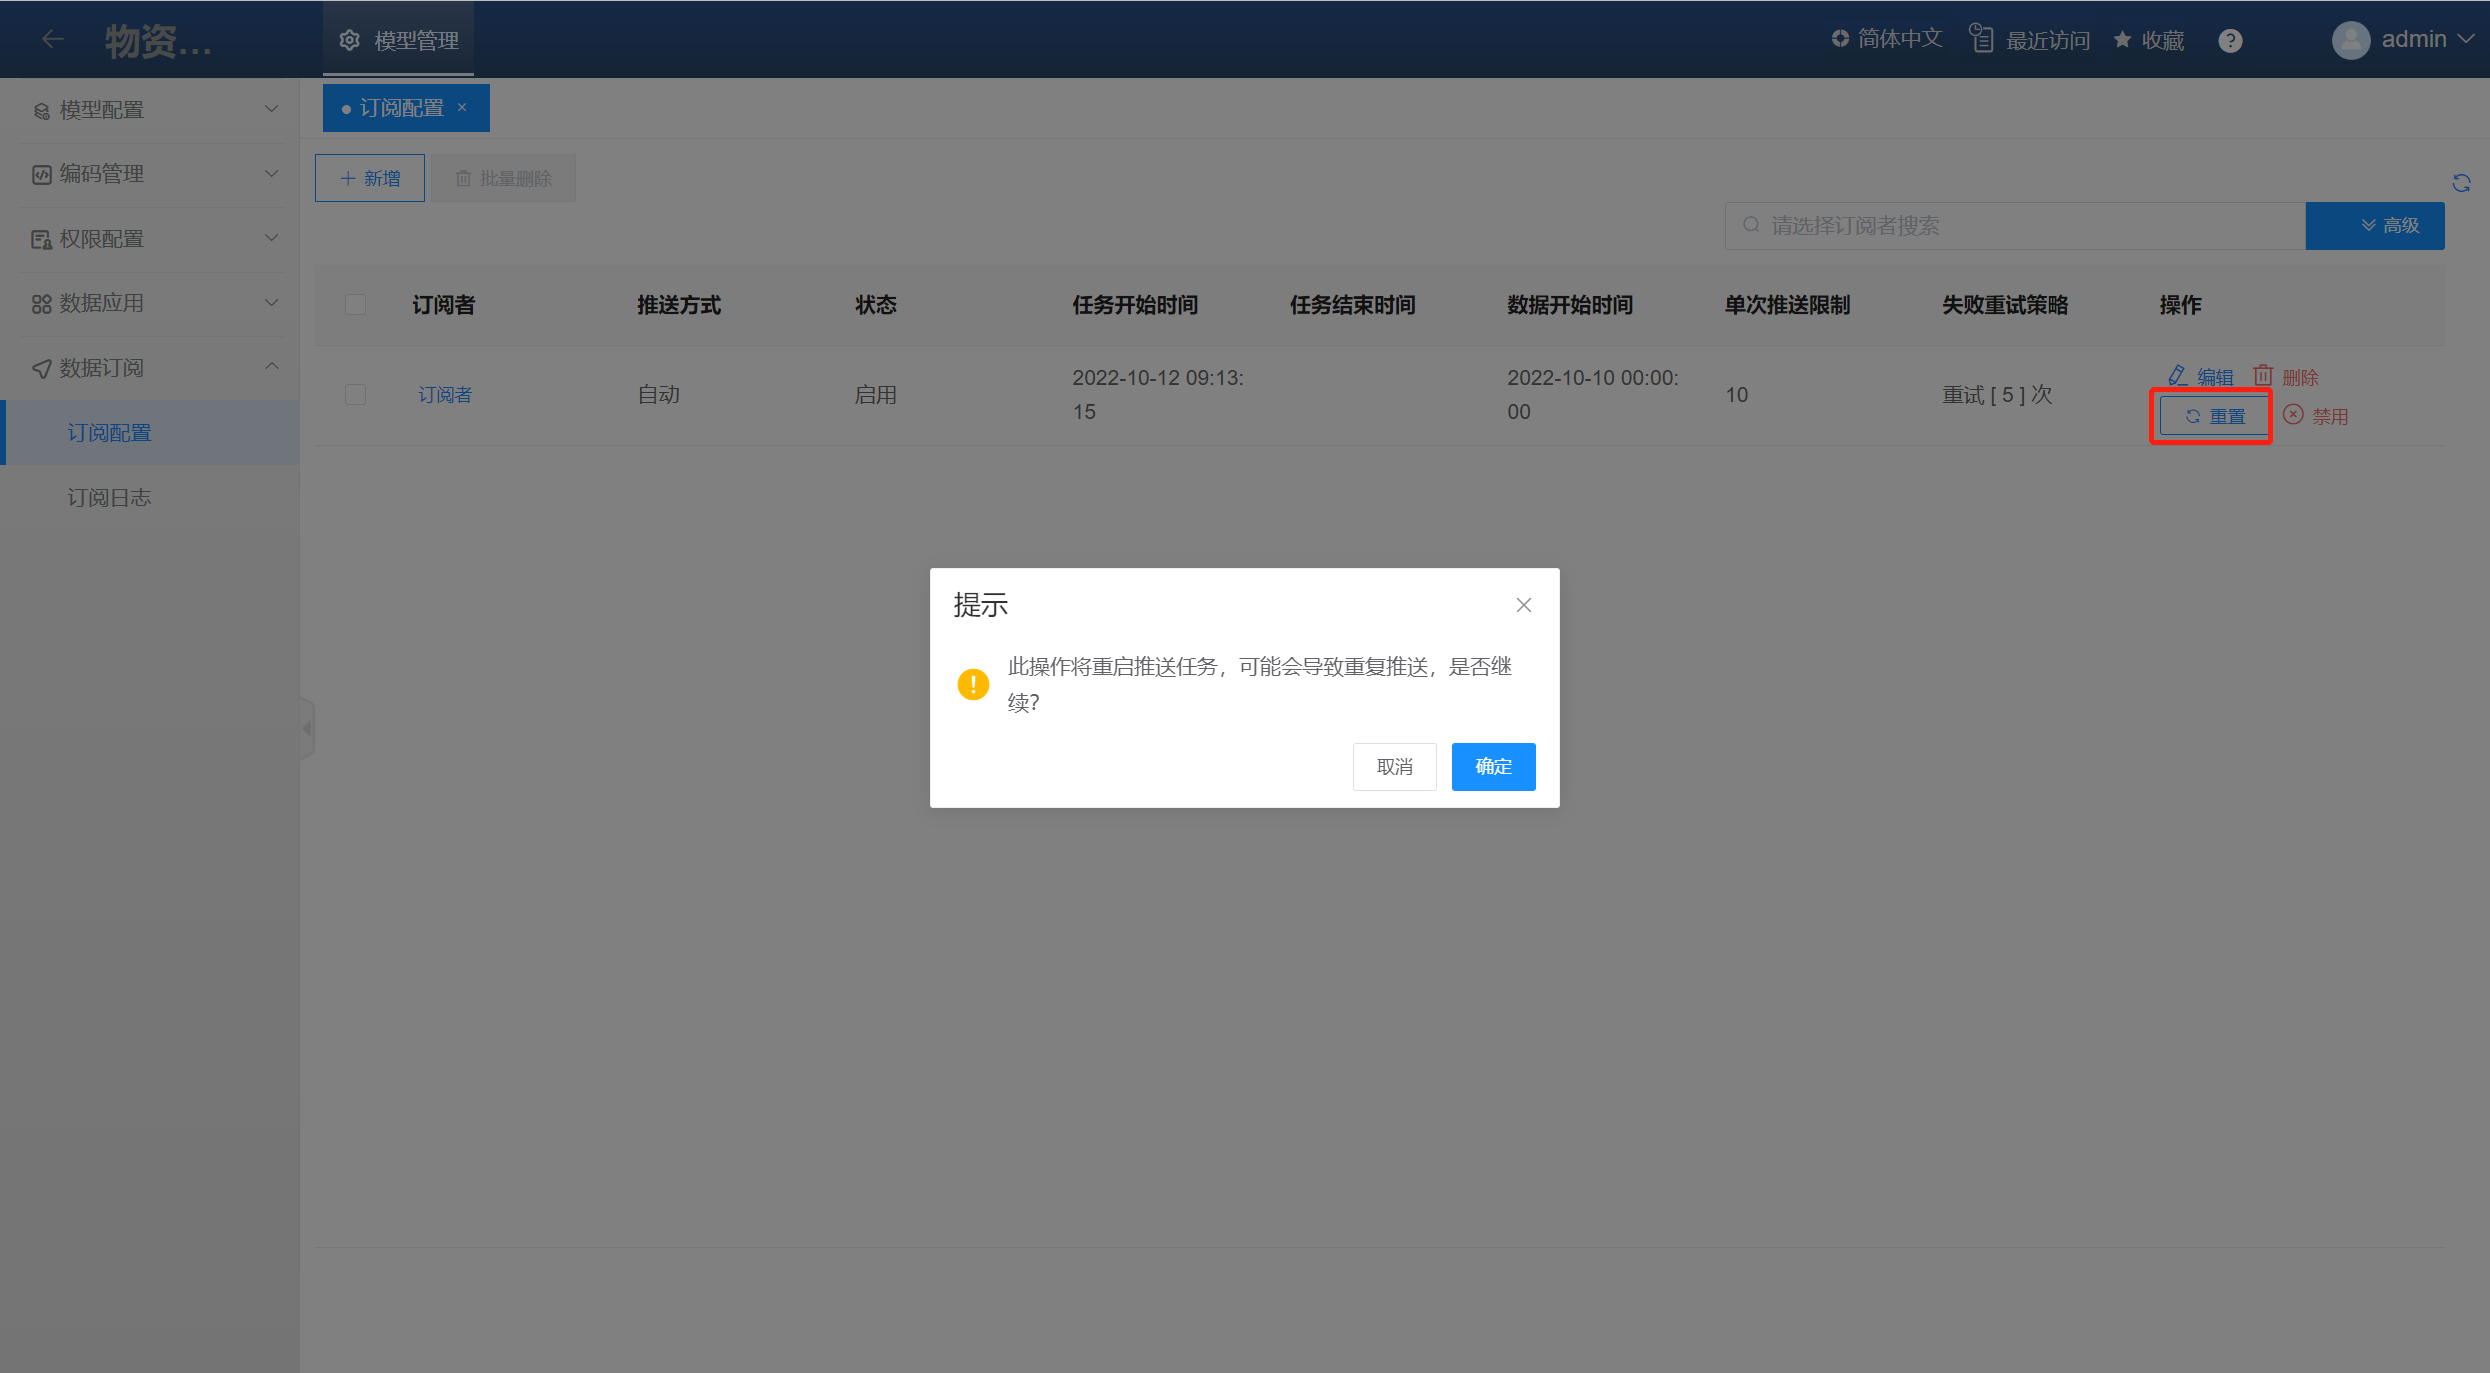Click 编辑 edit for the subscriber row
Image resolution: width=2490 pixels, height=1373 pixels.
tap(2200, 377)
